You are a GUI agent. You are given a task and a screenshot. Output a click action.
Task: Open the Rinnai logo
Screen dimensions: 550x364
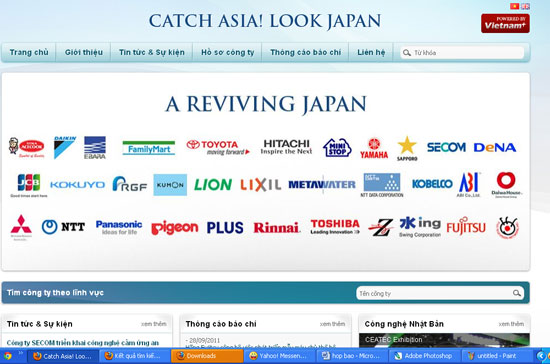(277, 228)
